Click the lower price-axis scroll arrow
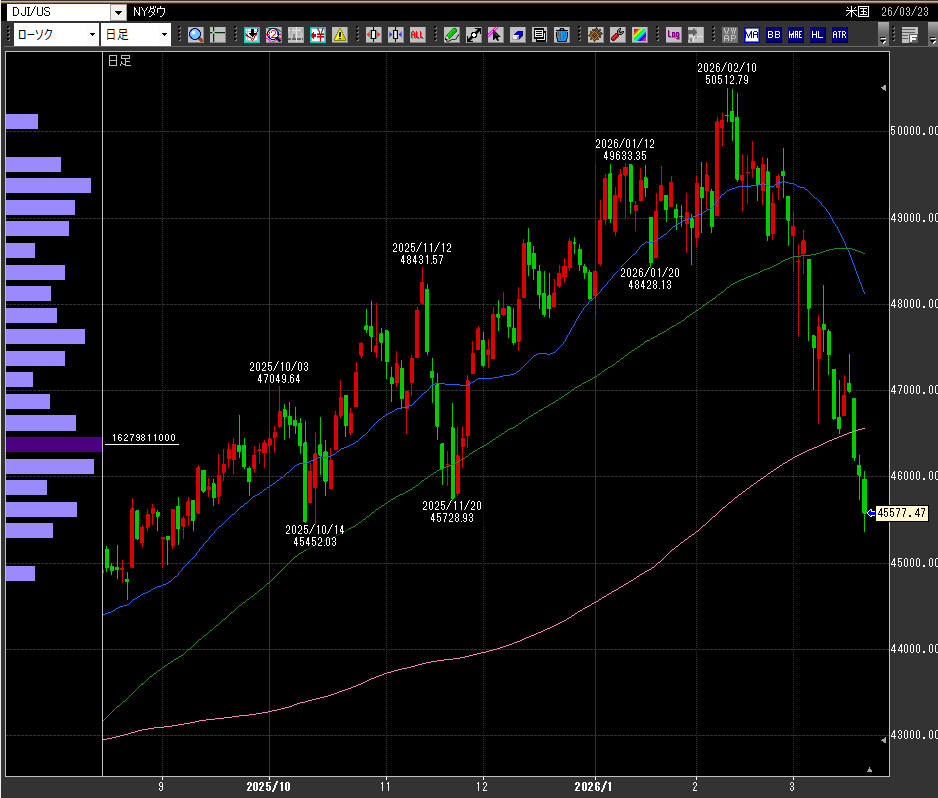 (x=884, y=741)
